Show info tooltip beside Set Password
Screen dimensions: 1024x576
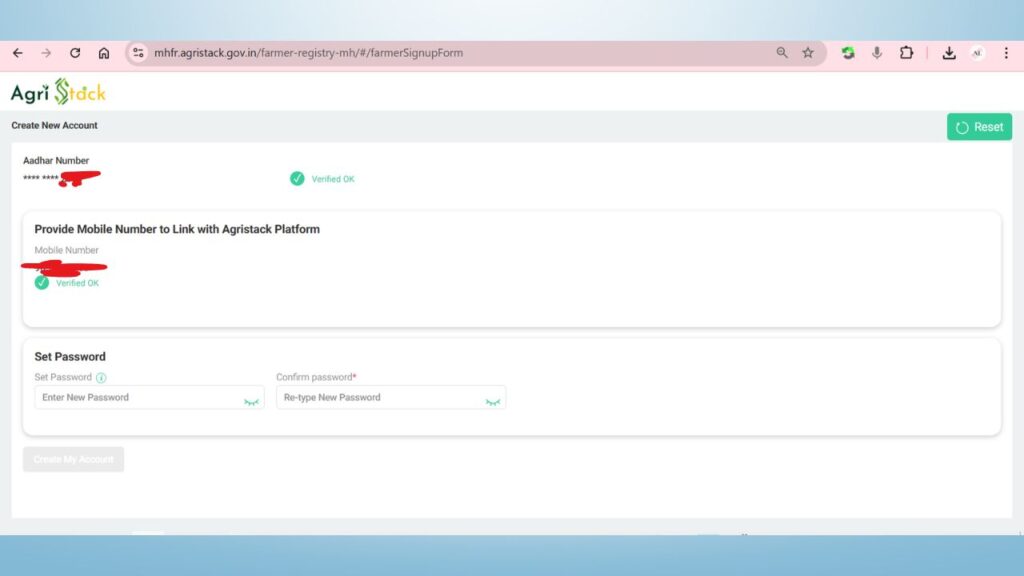101,377
